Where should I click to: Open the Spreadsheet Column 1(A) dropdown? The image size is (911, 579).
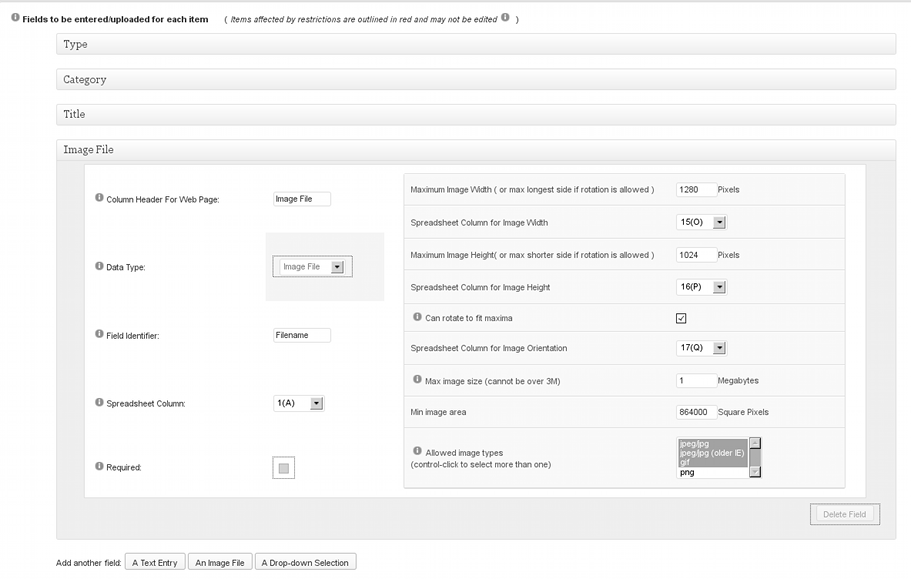pos(298,403)
